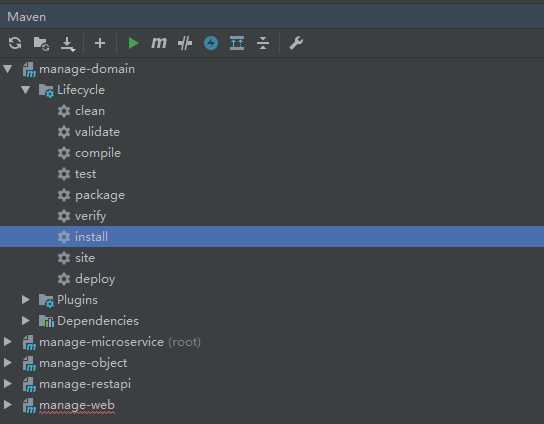Viewport: 544px width, 424px height.
Task: Expand the manage-microservice (root) module arrow
Action: [8, 342]
